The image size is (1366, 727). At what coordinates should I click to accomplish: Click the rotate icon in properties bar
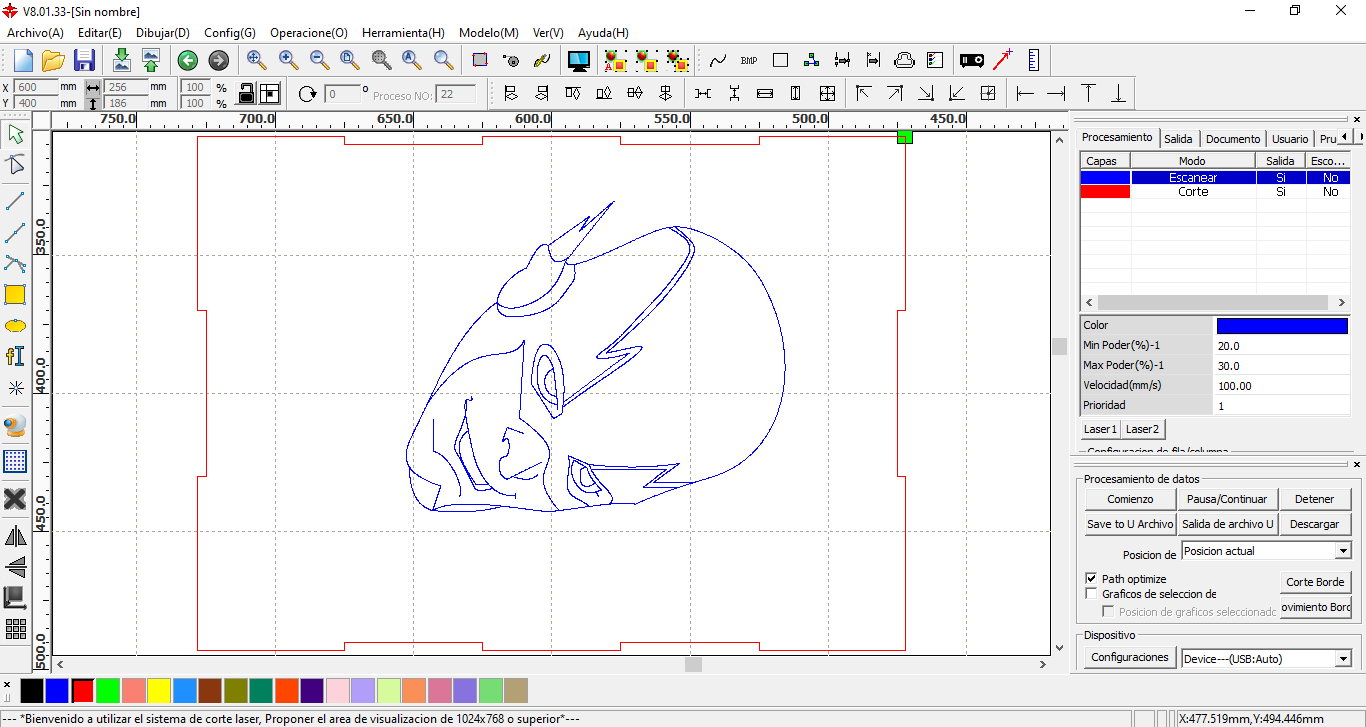coord(307,94)
